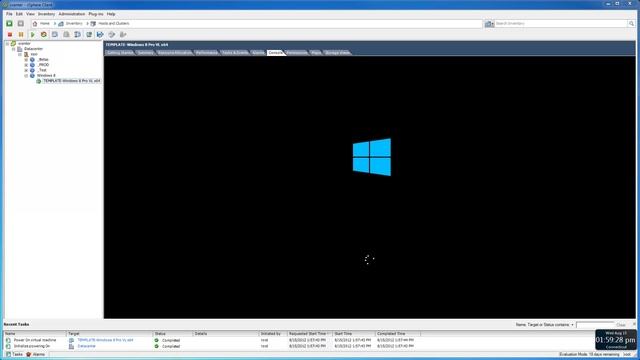The height and width of the screenshot is (360, 640).
Task: Expand the _Betas resource pool
Action: (x=26, y=60)
